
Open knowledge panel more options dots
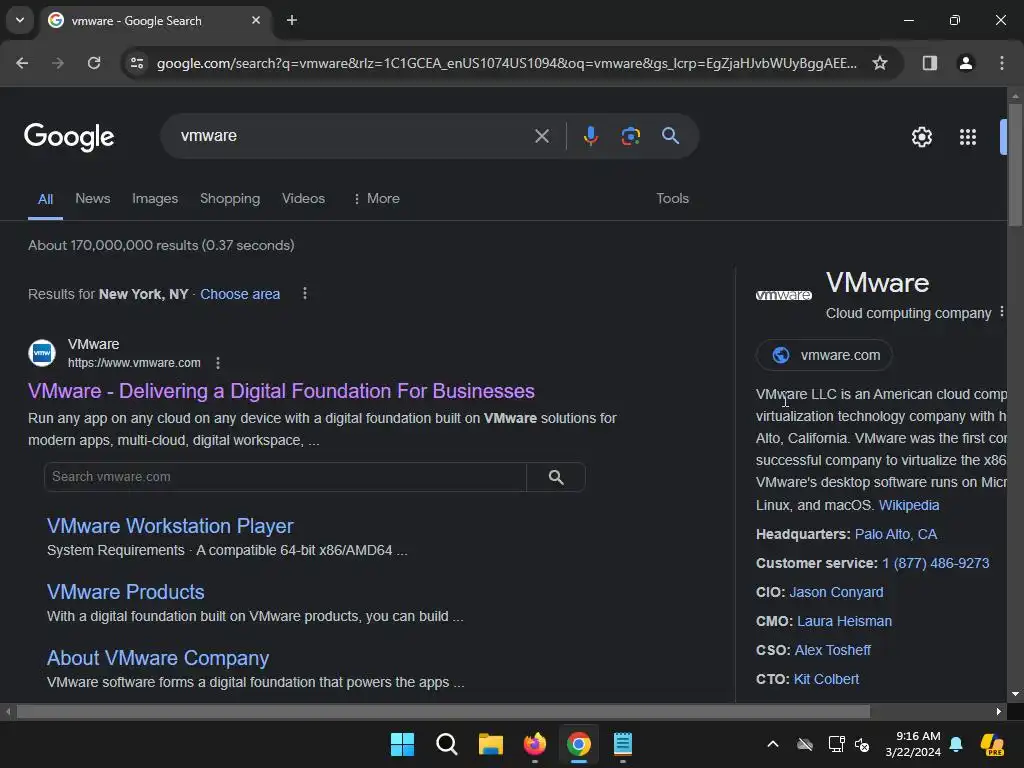click(1002, 312)
